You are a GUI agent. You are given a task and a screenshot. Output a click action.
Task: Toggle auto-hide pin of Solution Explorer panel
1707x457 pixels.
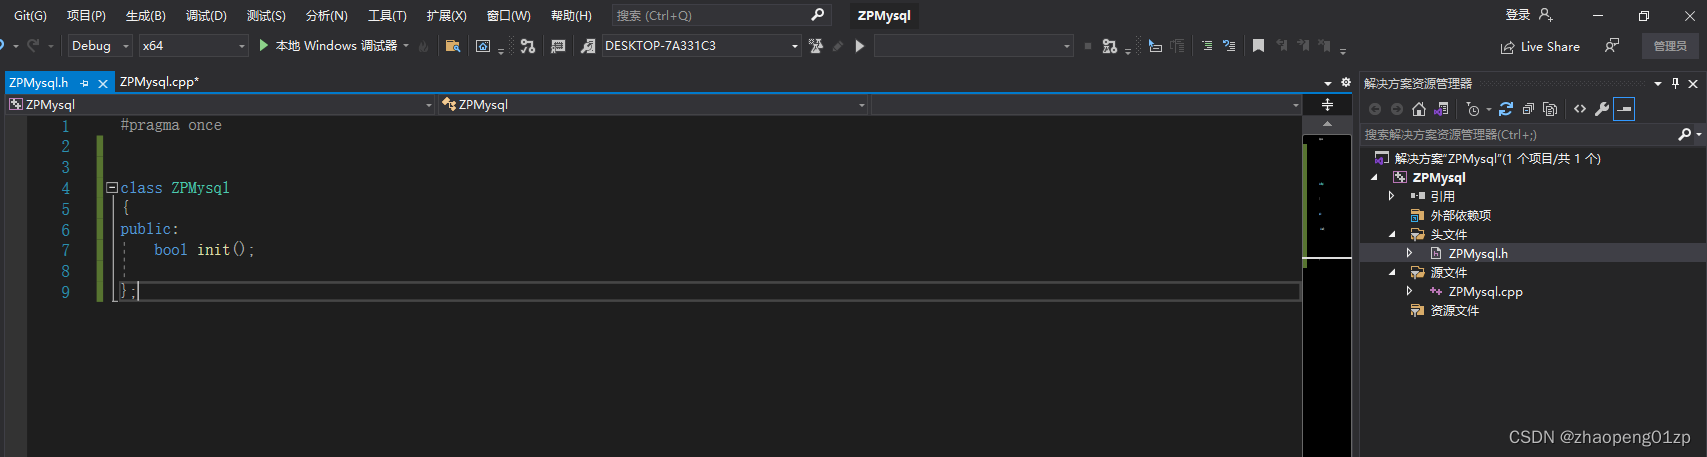coord(1676,84)
